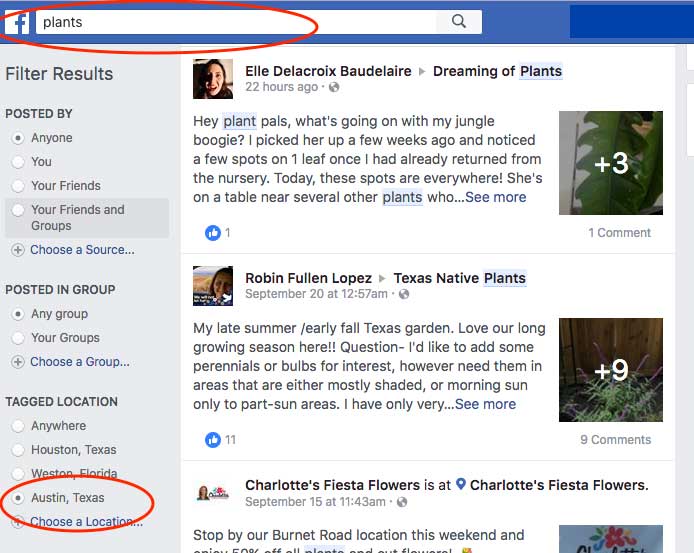Open the September 15 at 11:43am timestamp
The image size is (694, 553).
pos(316,502)
